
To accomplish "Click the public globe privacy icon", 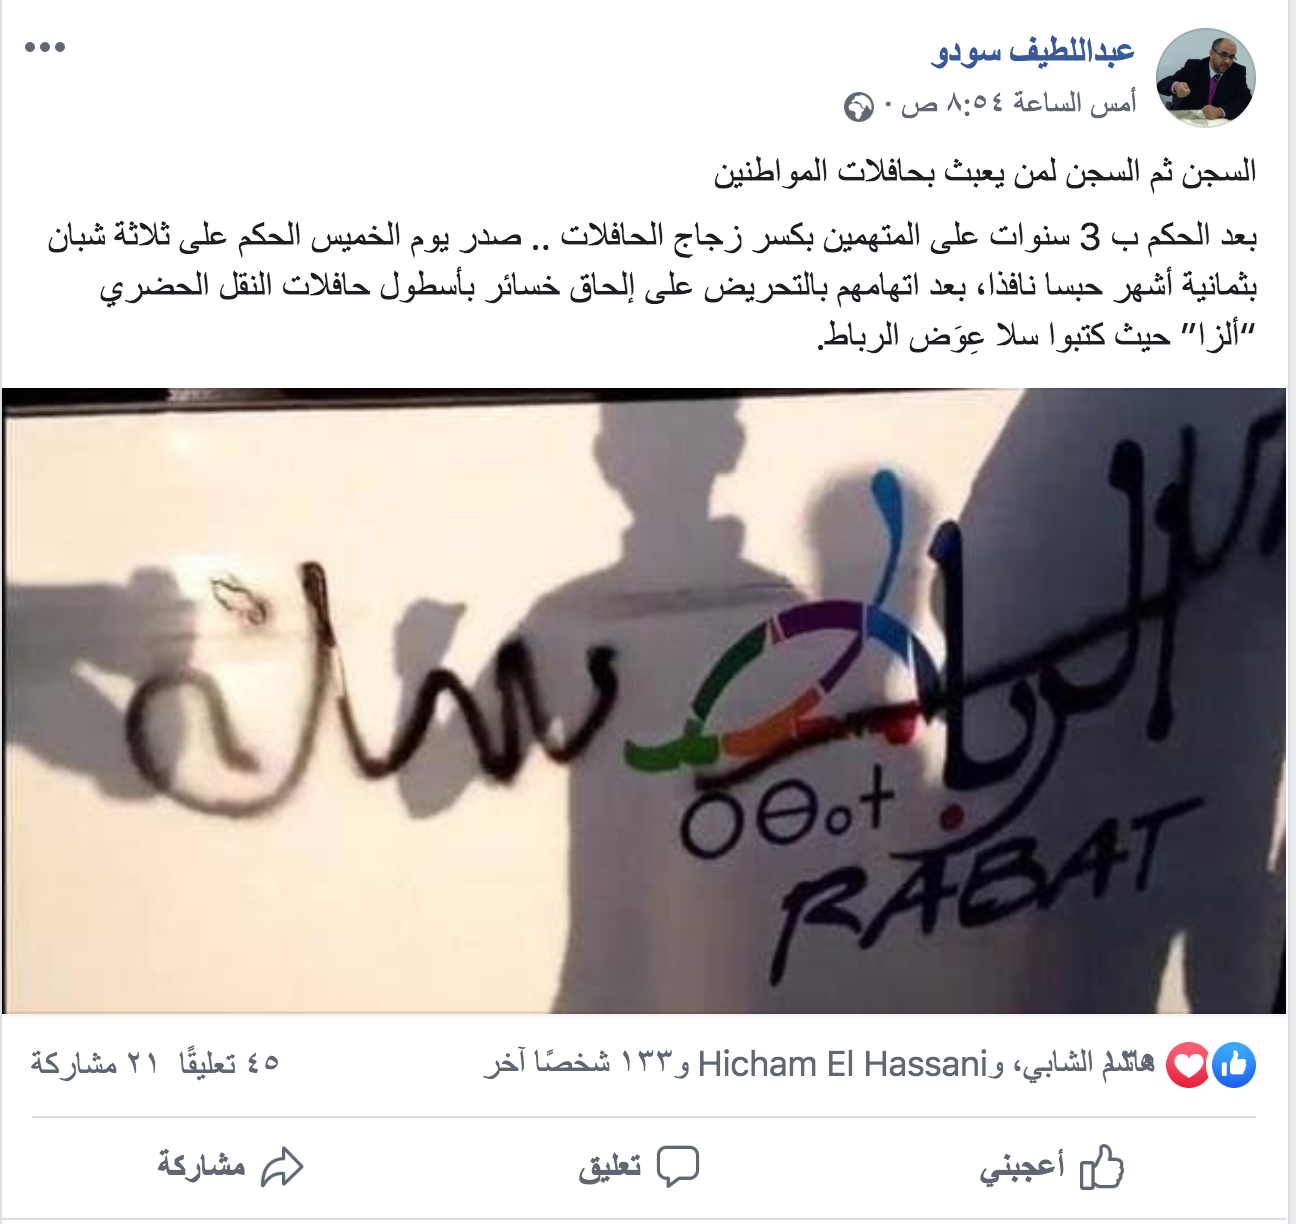I will [858, 106].
